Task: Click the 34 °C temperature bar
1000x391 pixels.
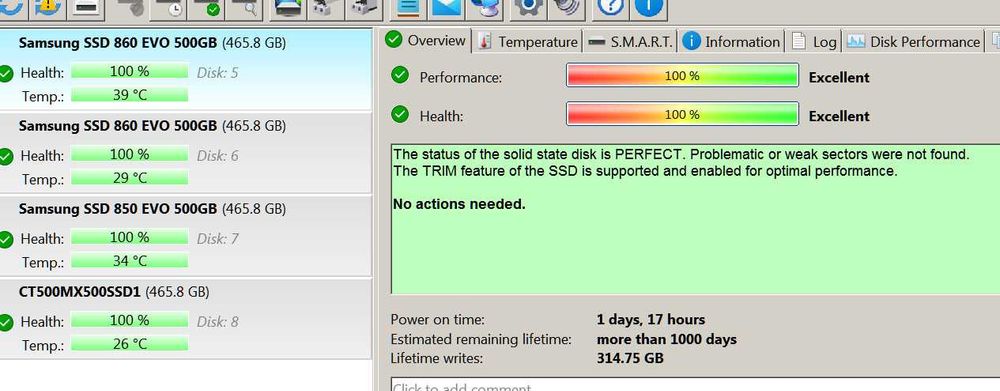Action: point(129,261)
